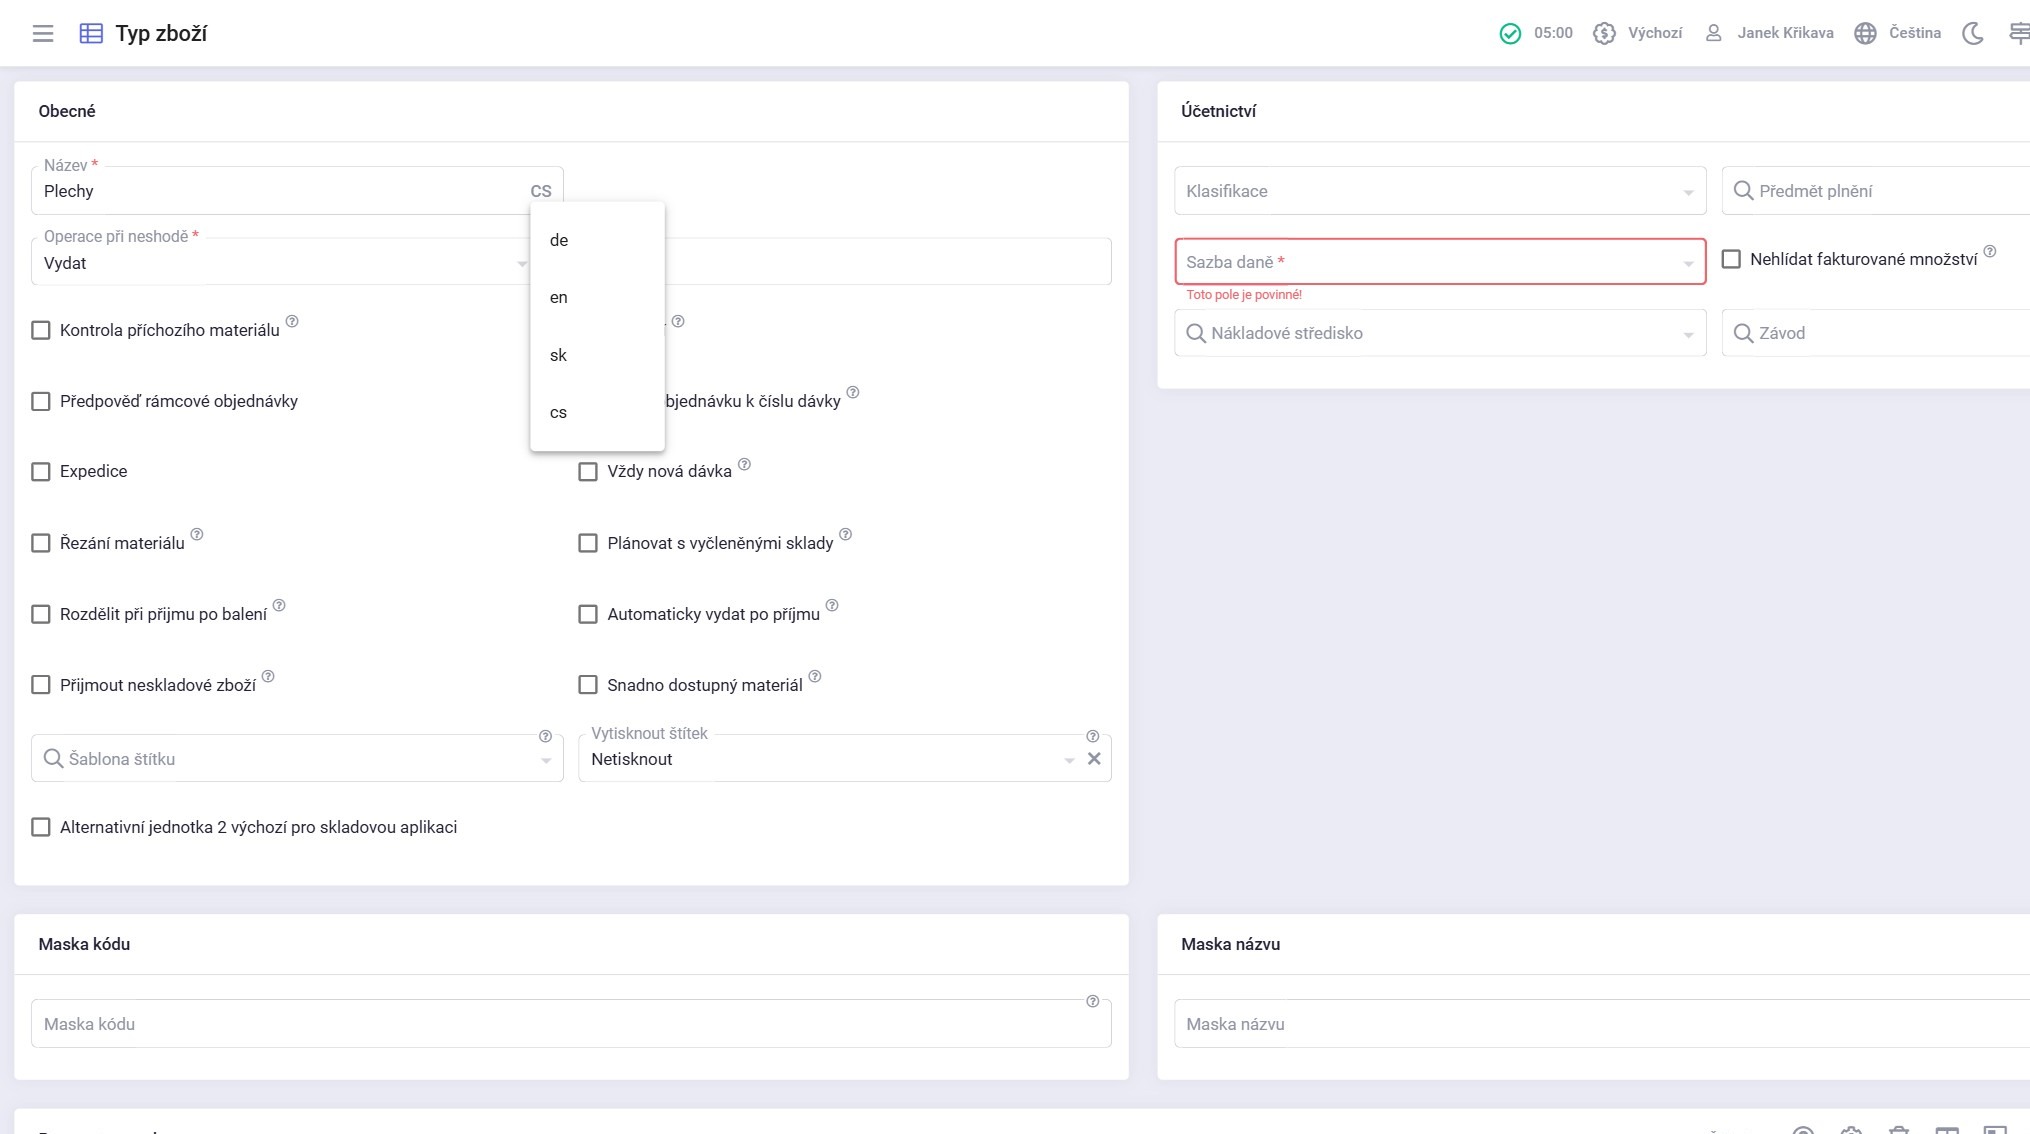
Task: Expand the Nákladové středisko dropdown
Action: [x=1688, y=334]
